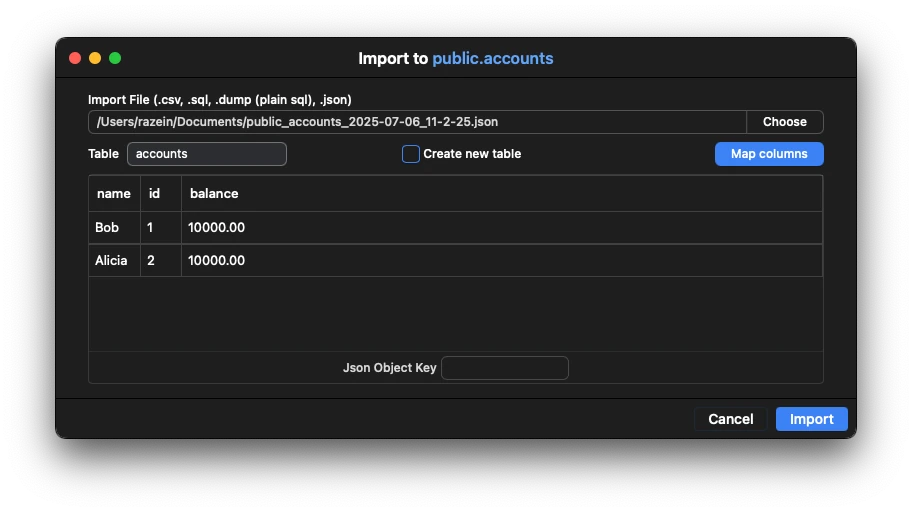The height and width of the screenshot is (512, 912).
Task: Click the Json Object Key input field
Action: click(x=504, y=368)
